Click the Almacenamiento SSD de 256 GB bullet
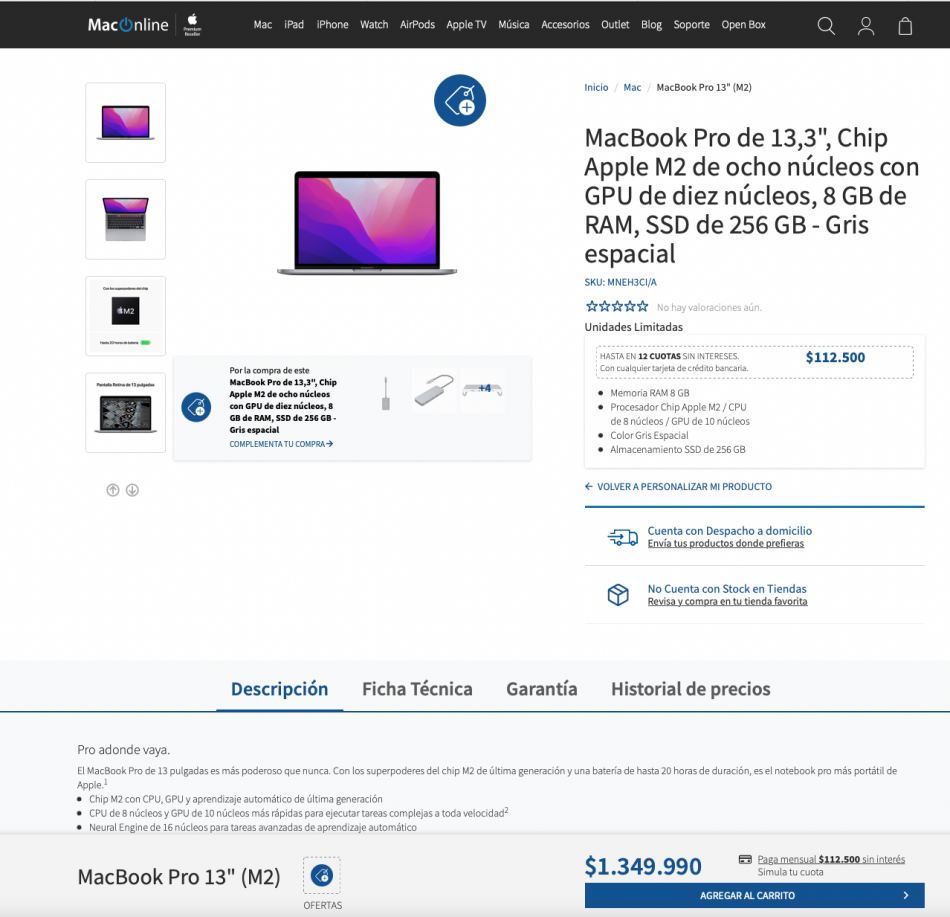950x917 pixels. (x=677, y=449)
